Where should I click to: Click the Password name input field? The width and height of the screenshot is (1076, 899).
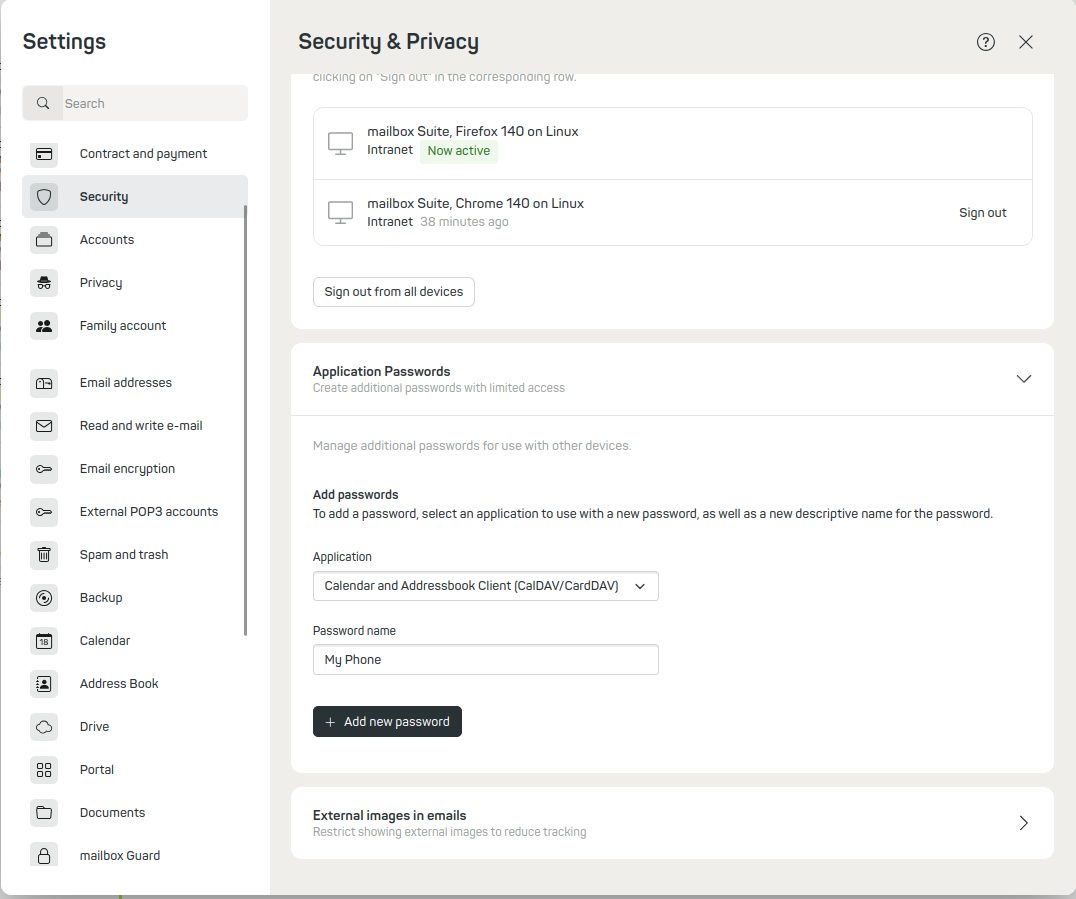coord(485,660)
